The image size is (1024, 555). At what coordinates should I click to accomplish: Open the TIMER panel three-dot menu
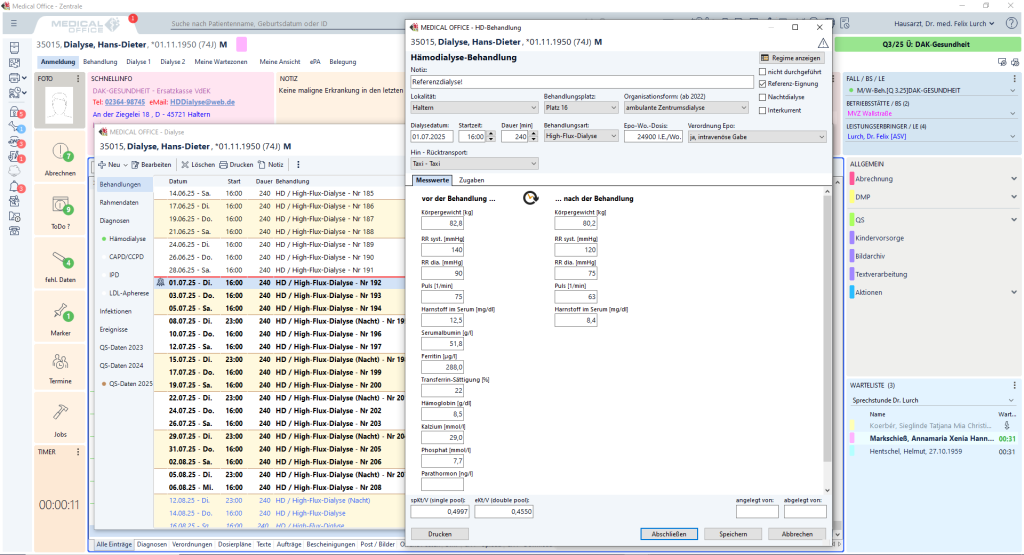click(78, 452)
